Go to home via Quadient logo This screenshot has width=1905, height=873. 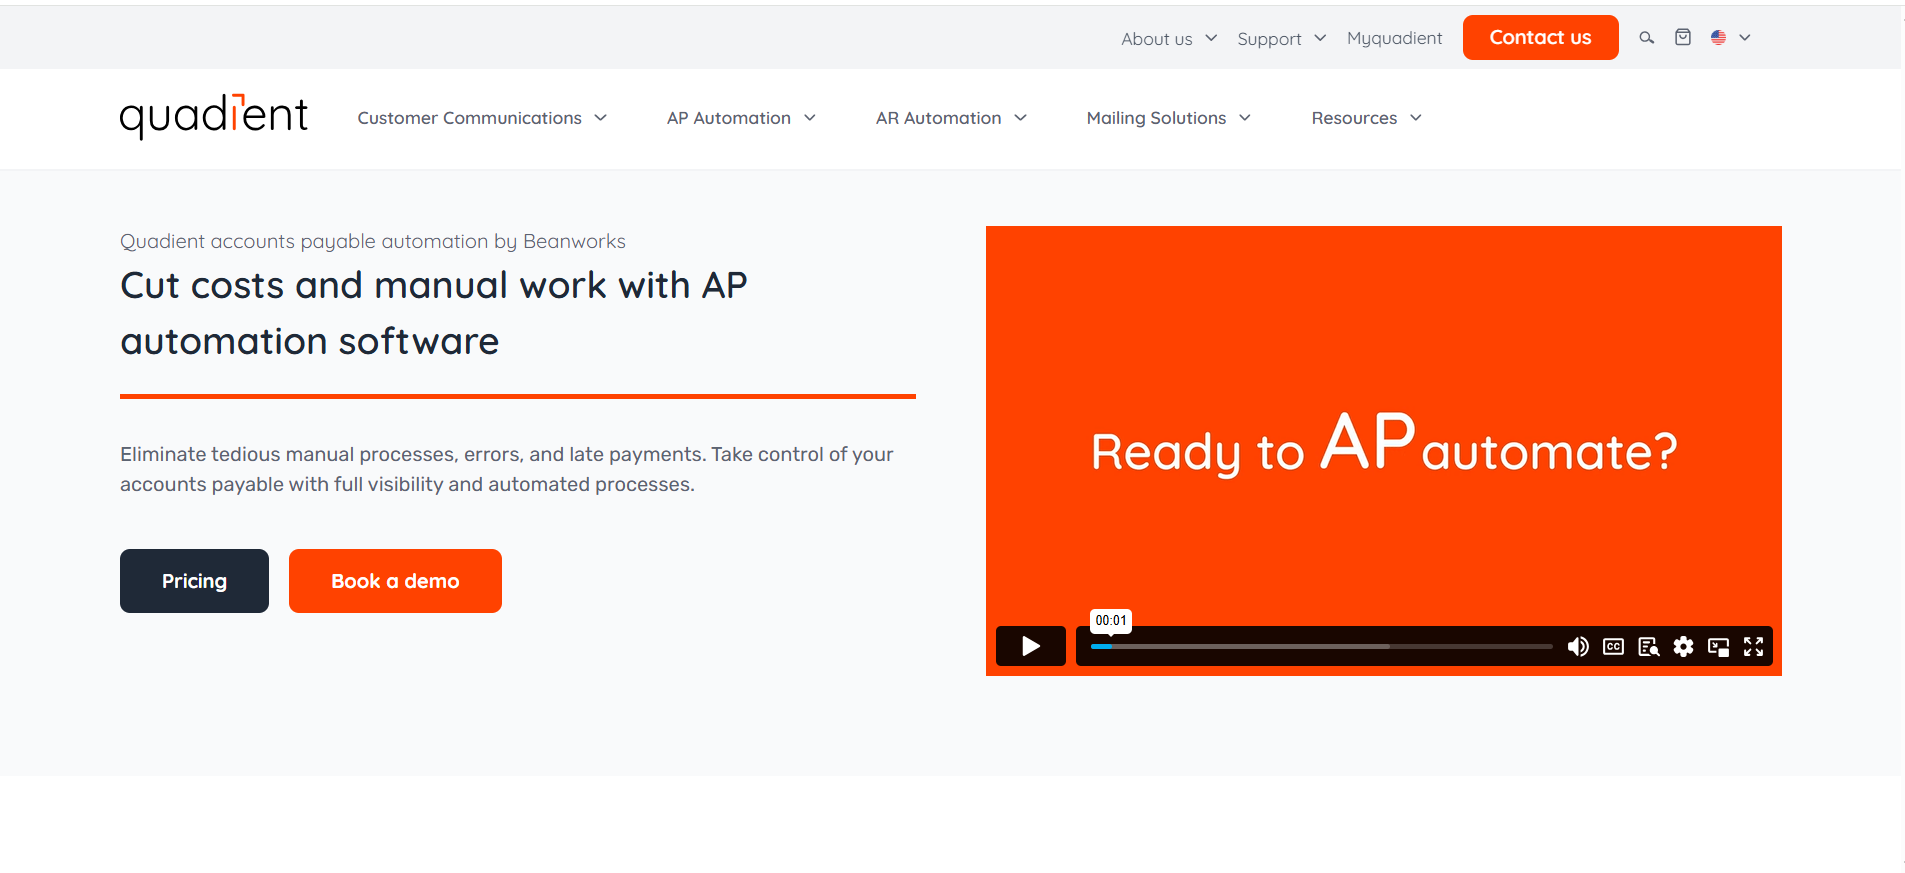pyautogui.click(x=214, y=116)
